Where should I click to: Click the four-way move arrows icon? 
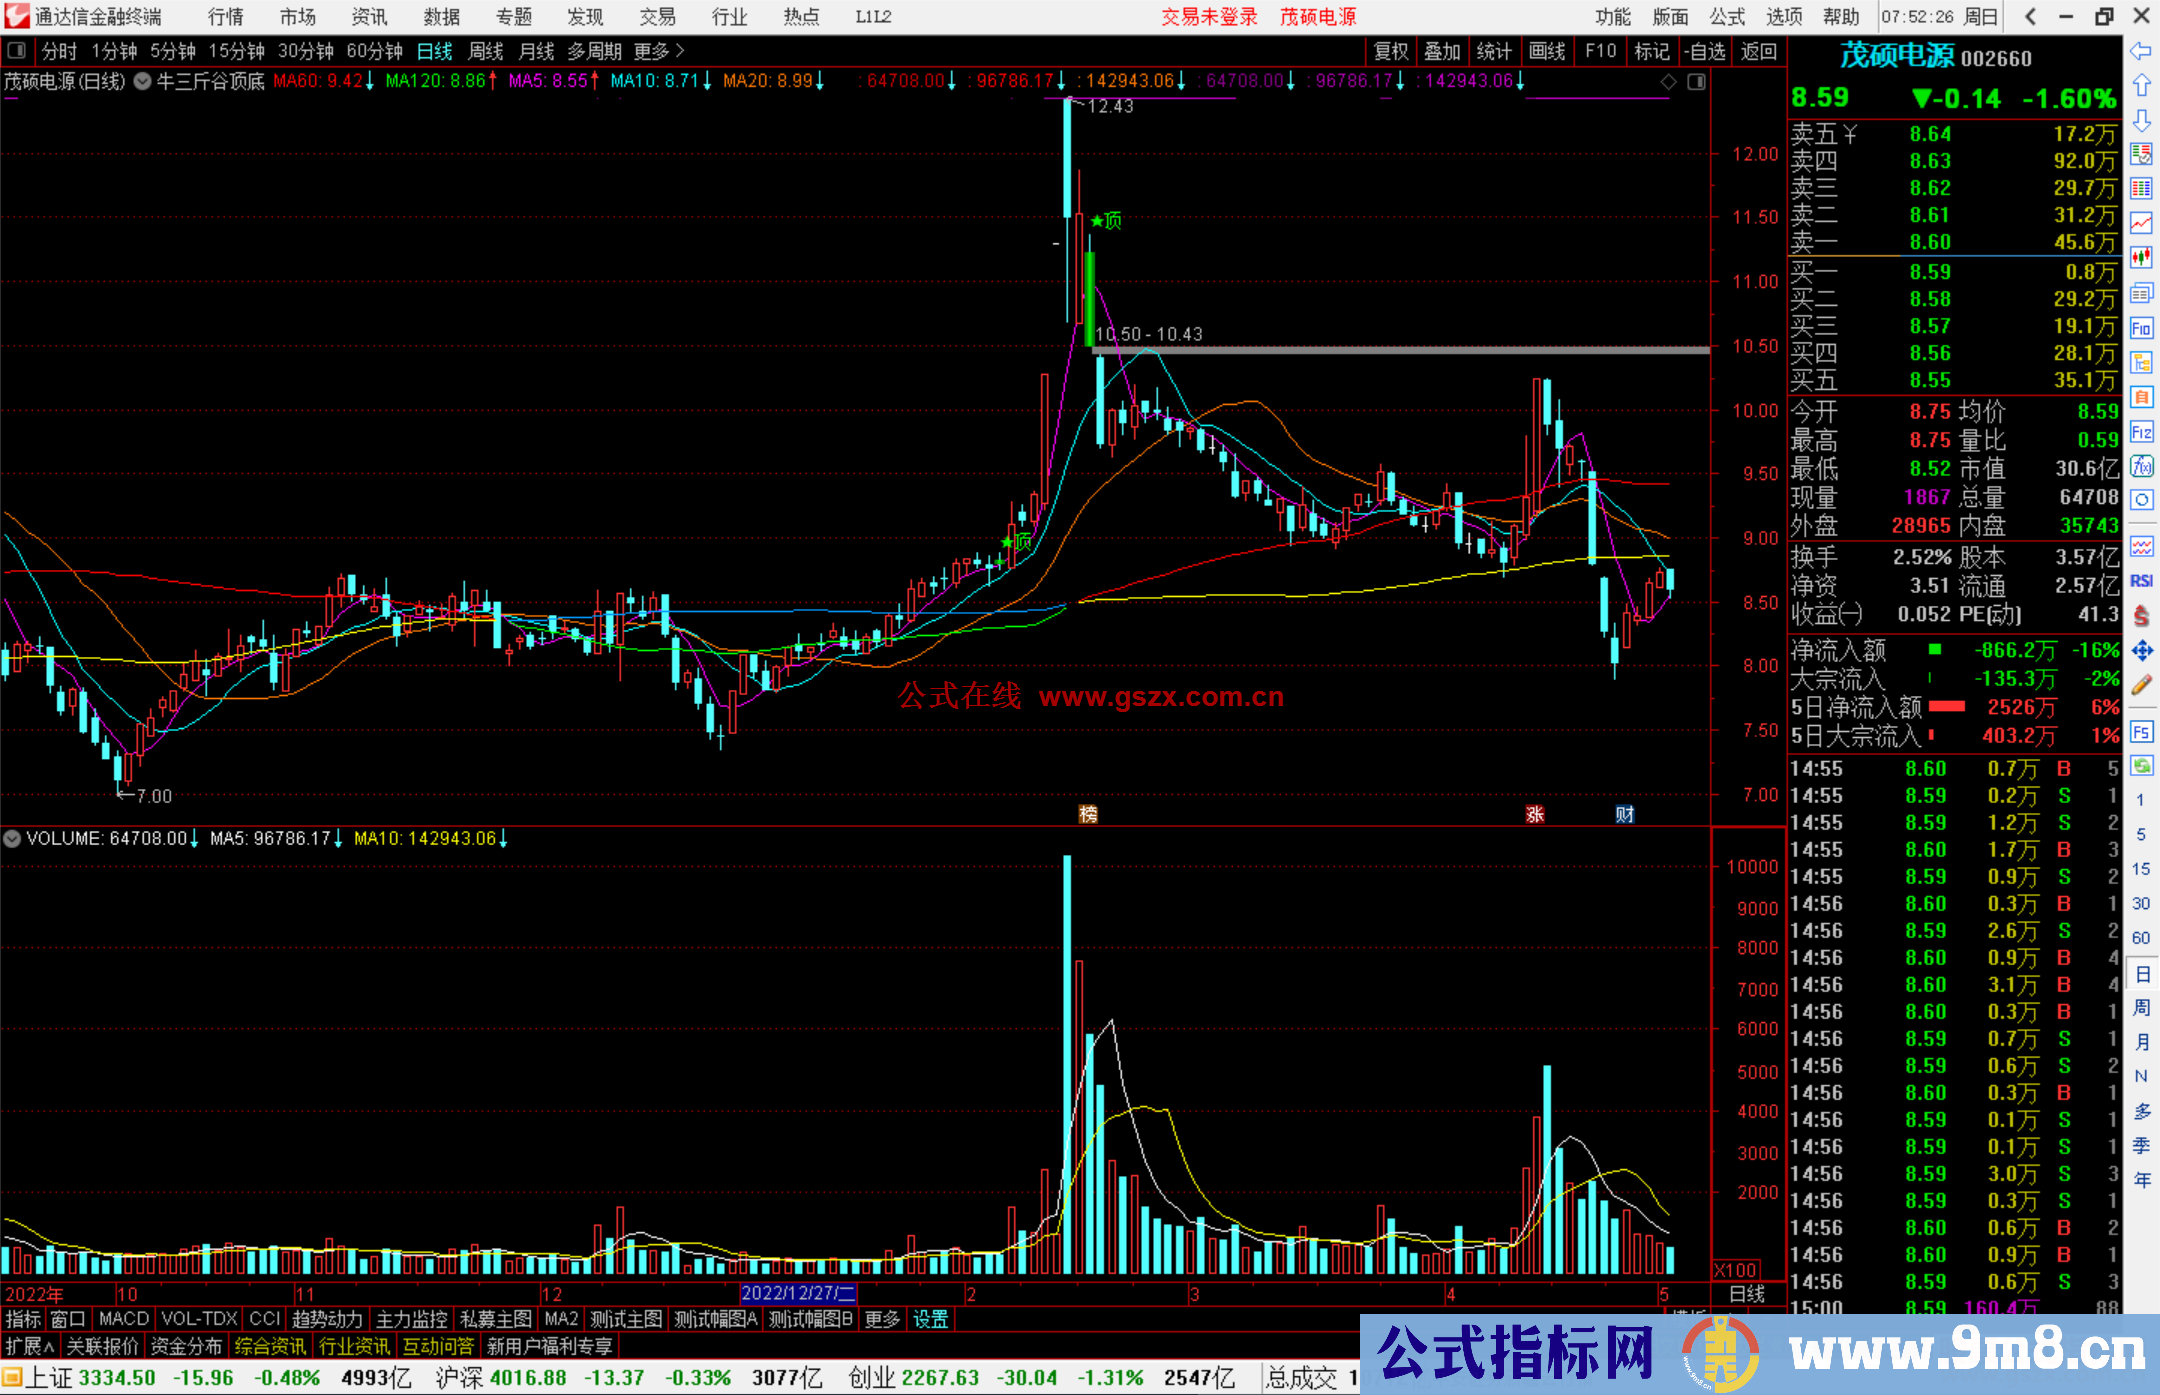tap(2141, 651)
